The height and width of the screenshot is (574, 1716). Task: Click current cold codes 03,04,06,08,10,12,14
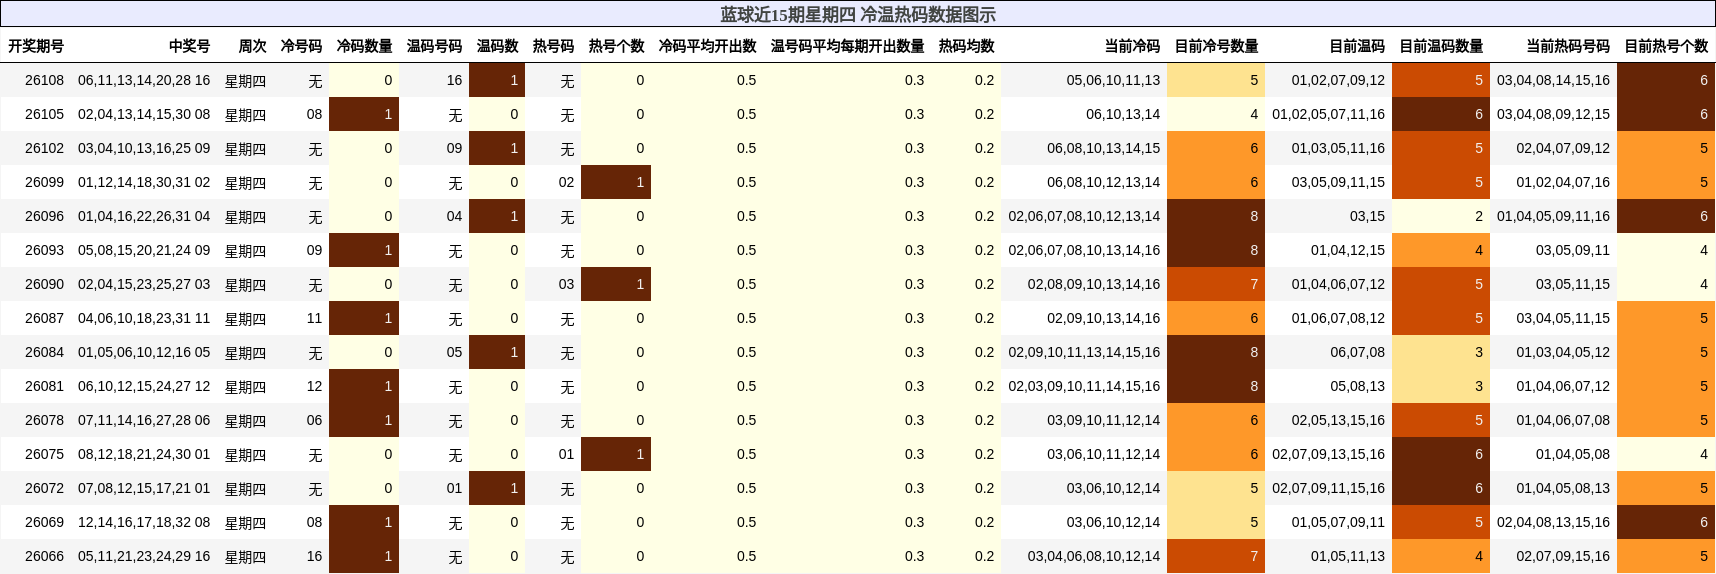click(1094, 556)
